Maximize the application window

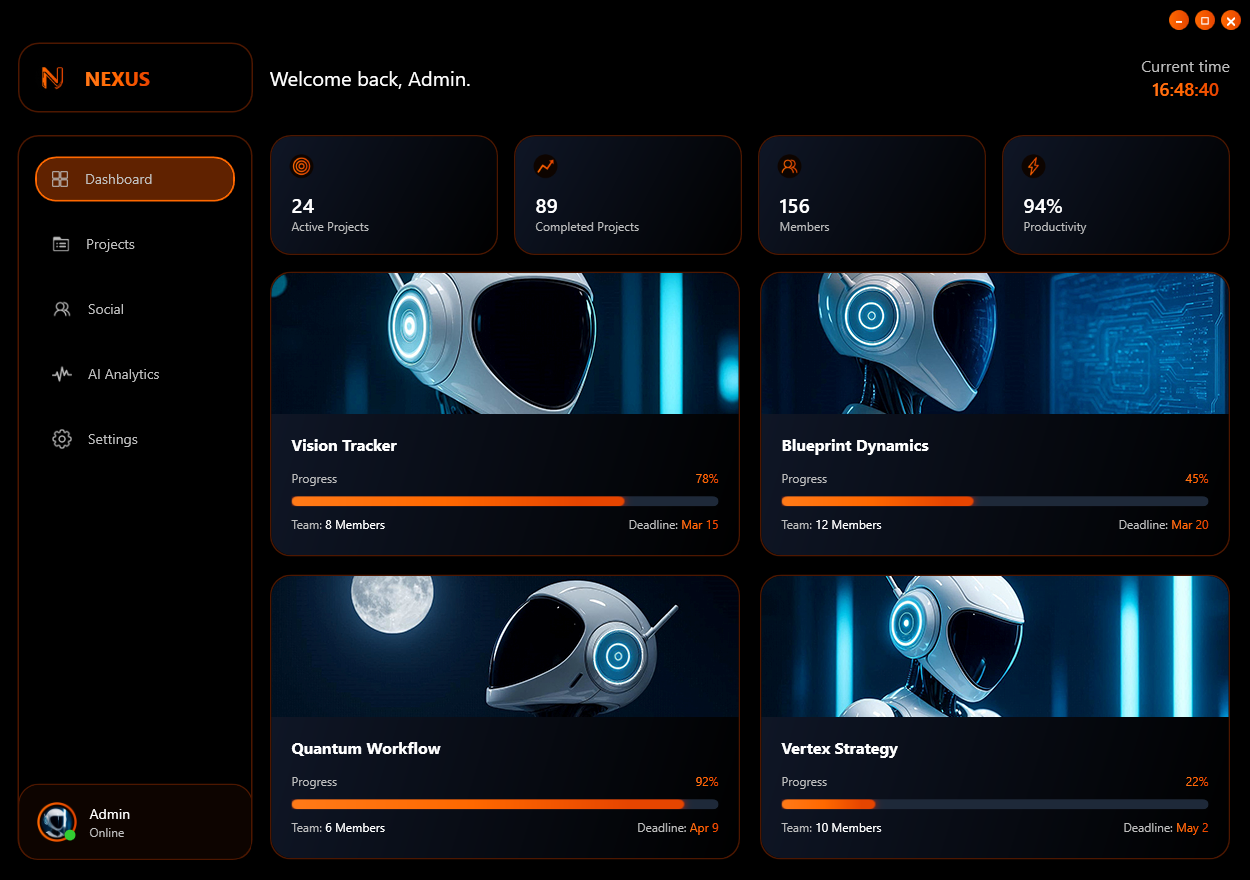coord(1205,21)
